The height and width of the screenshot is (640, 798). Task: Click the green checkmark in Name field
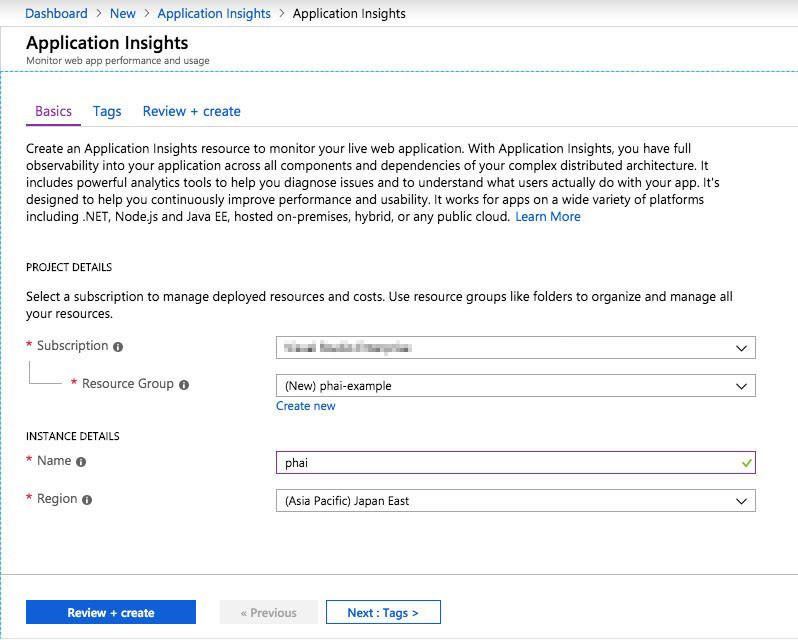pos(746,463)
